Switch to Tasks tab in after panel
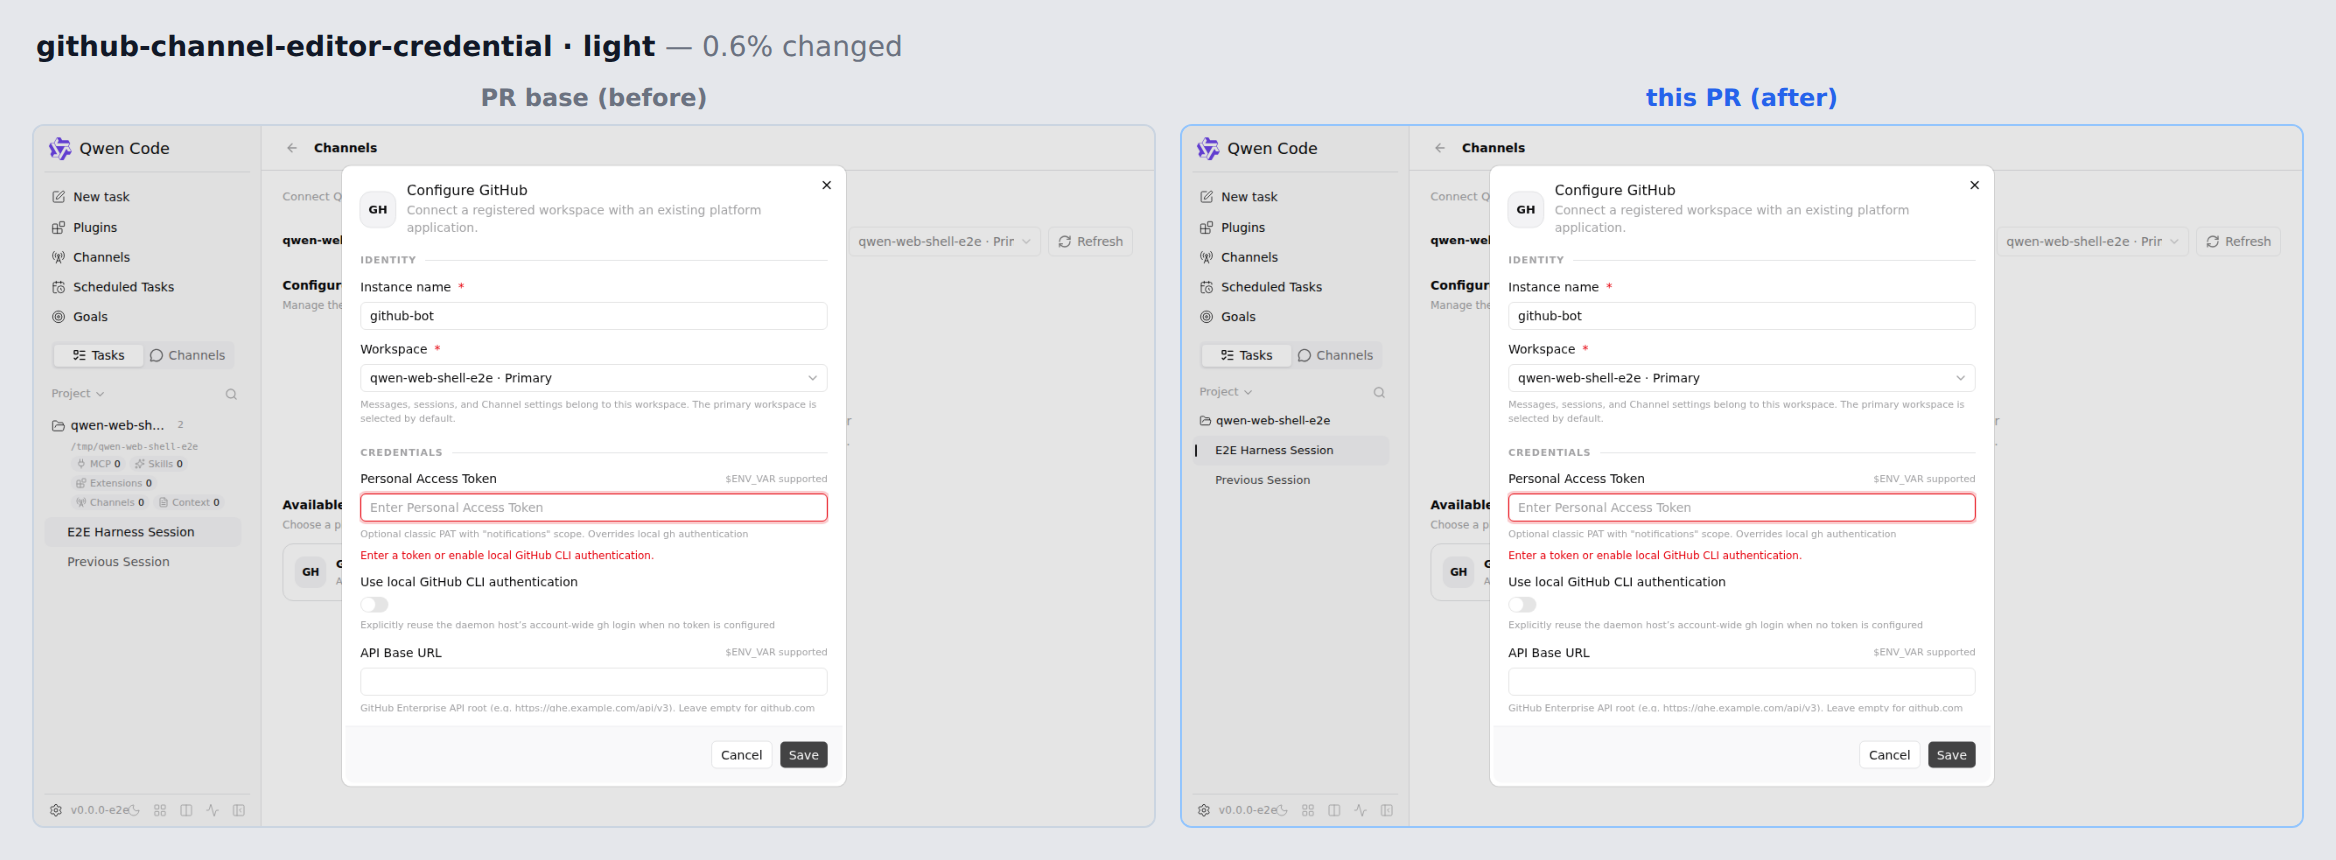Image resolution: width=2336 pixels, height=860 pixels. click(x=1246, y=356)
